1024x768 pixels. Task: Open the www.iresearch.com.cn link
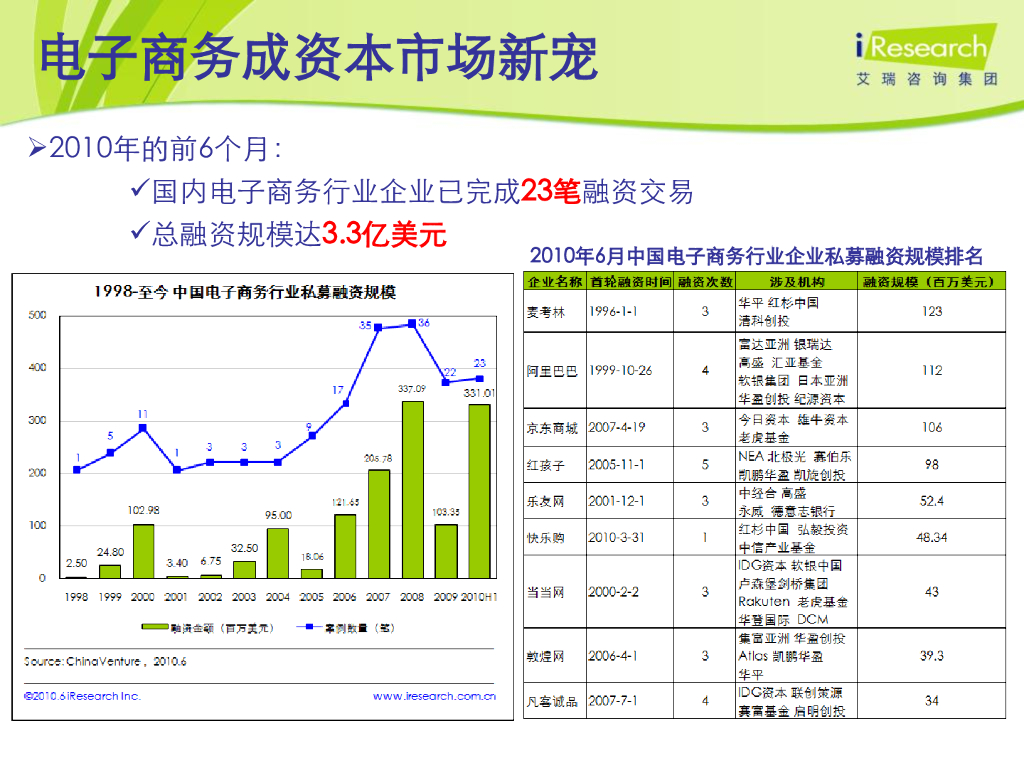pos(434,696)
